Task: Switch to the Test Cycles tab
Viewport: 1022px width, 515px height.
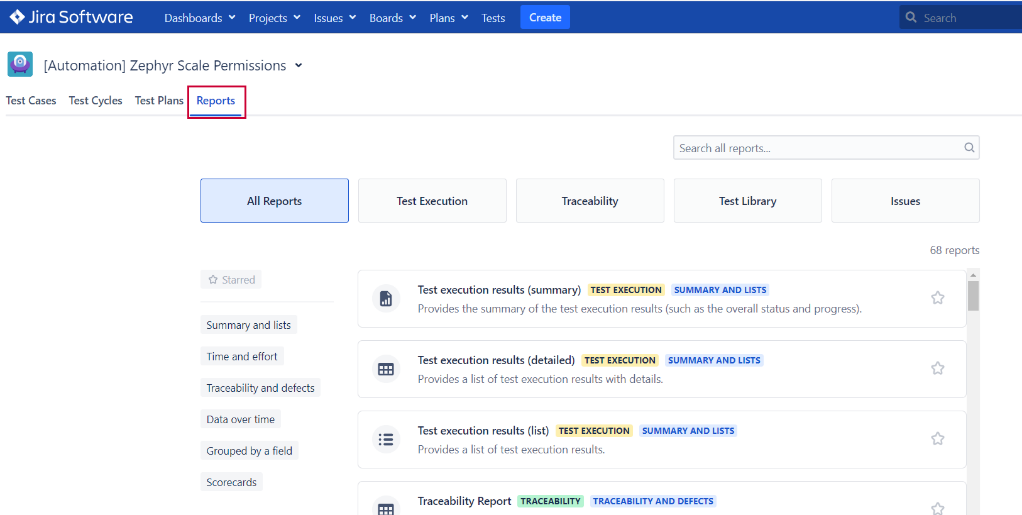Action: [95, 101]
